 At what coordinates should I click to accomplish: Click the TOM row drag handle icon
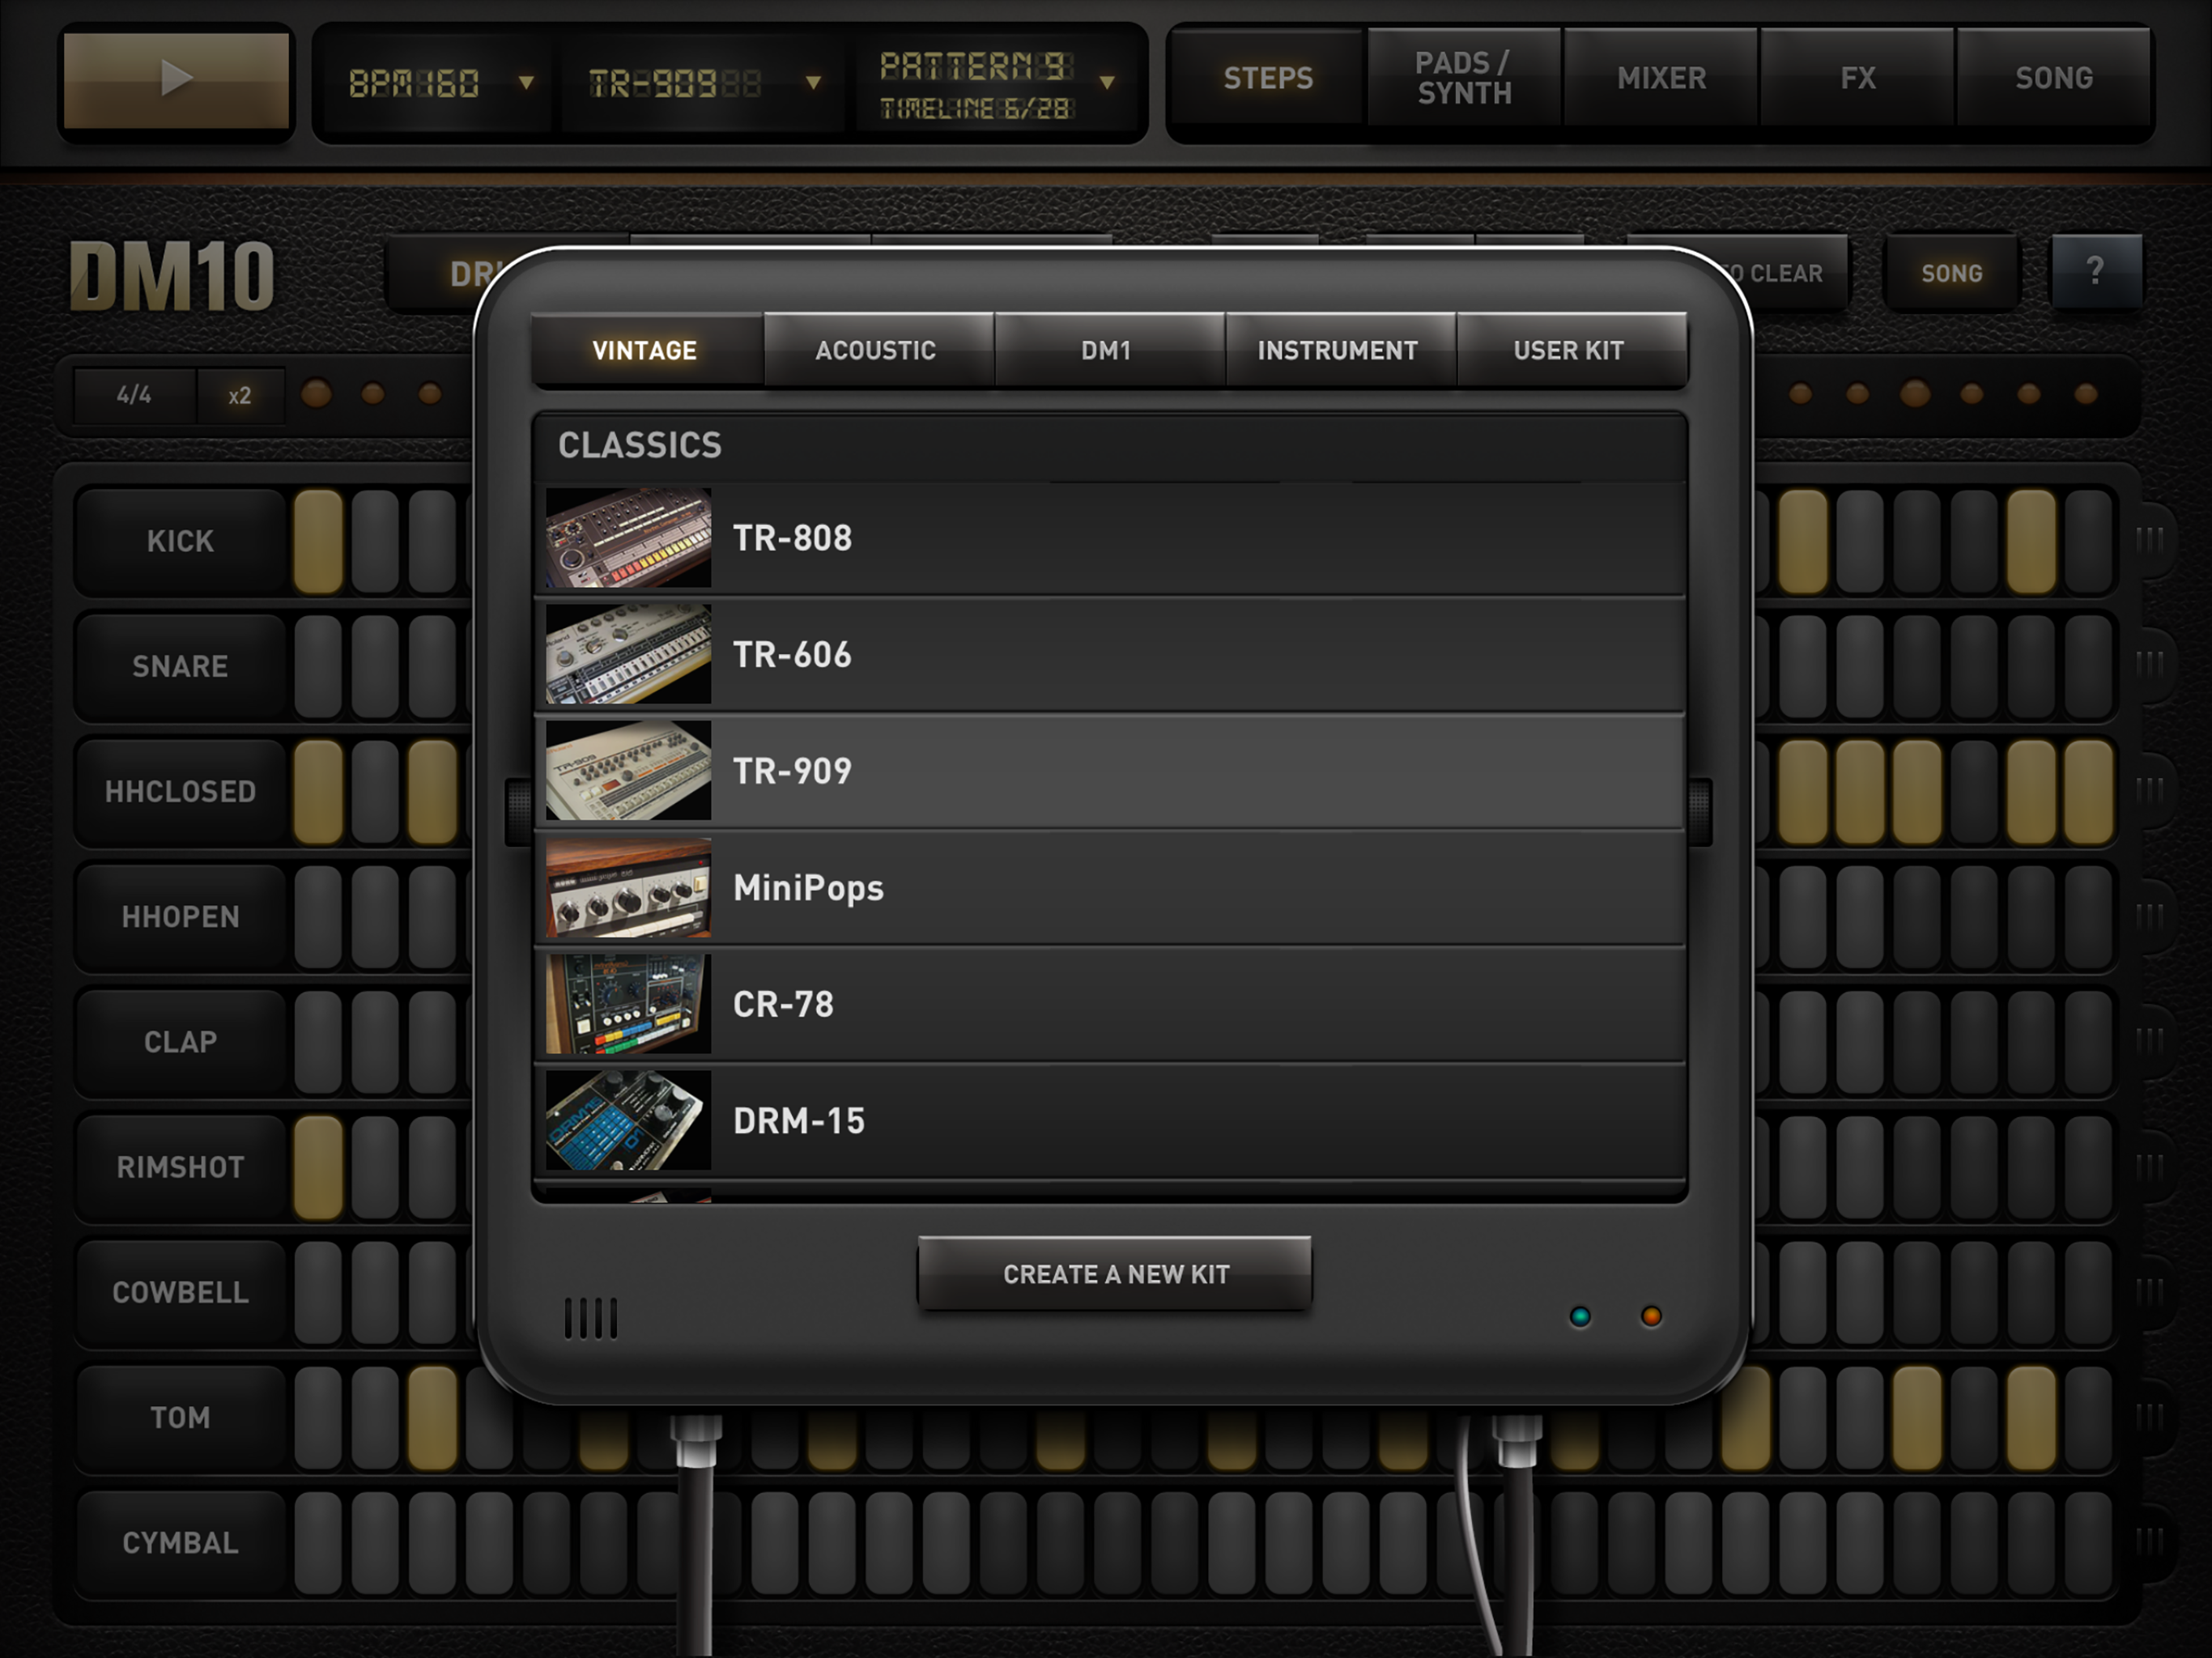coord(2150,1416)
